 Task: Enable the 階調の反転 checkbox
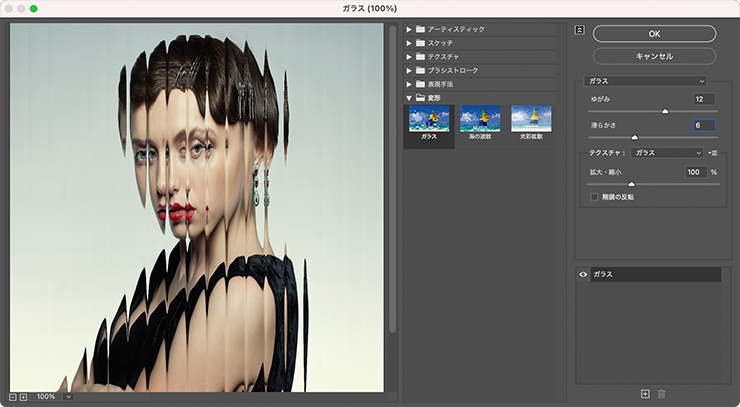coord(595,197)
